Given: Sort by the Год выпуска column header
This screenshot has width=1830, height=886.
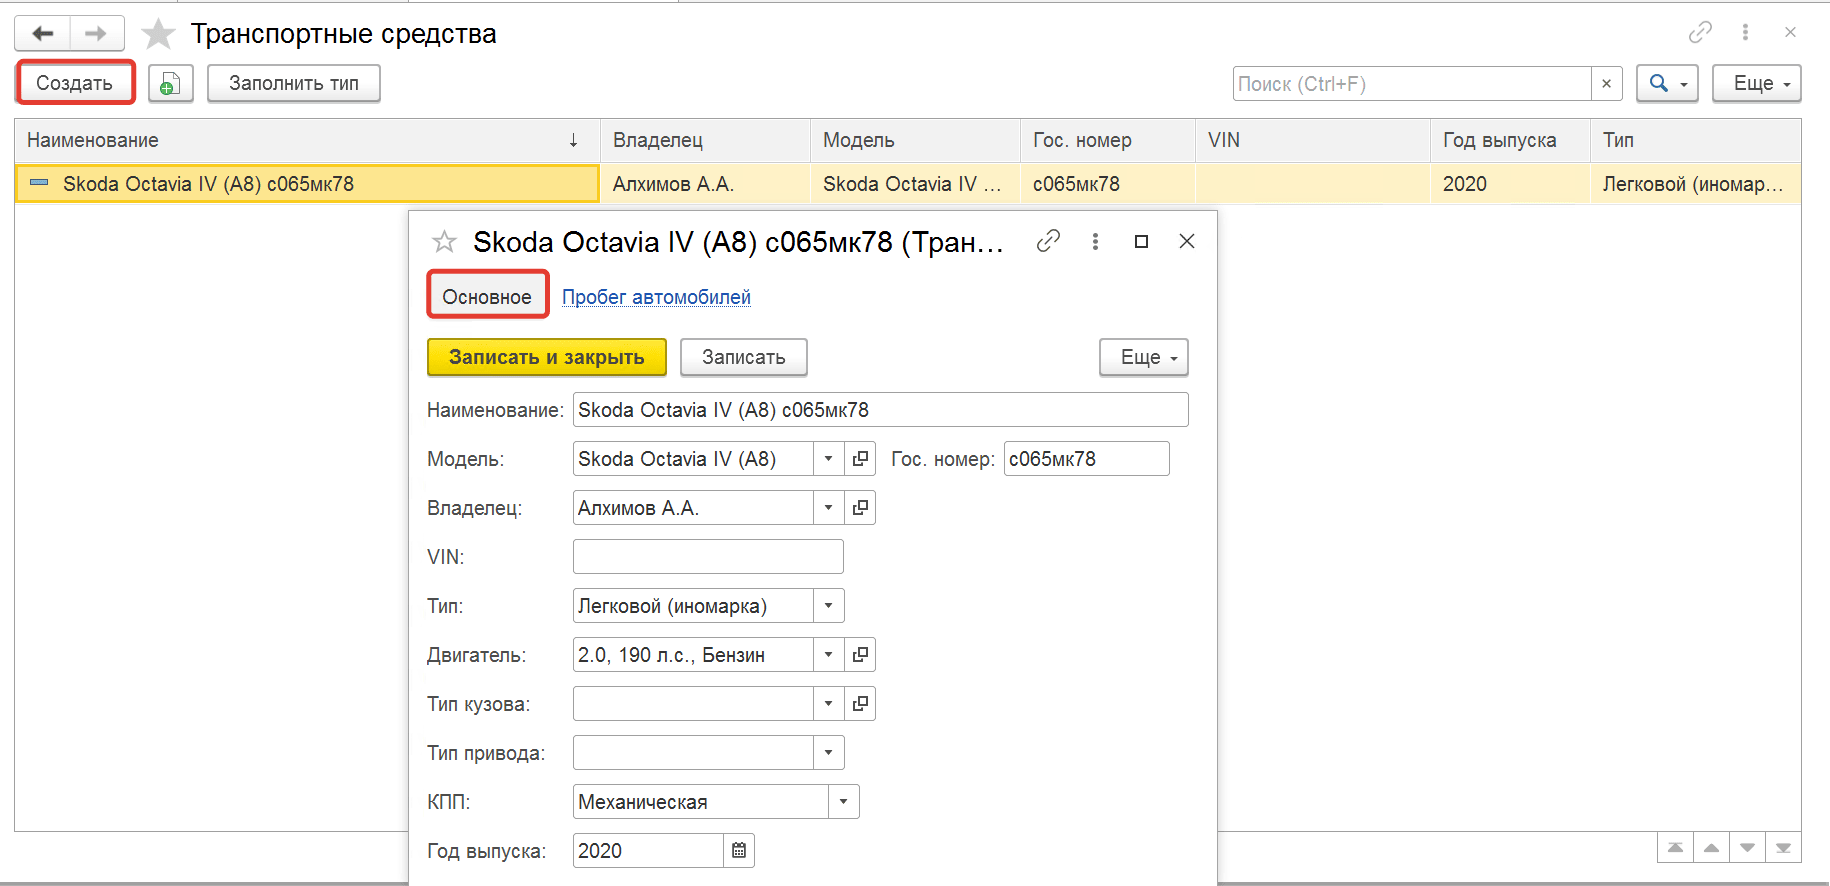Looking at the screenshot, I should (x=1510, y=141).
